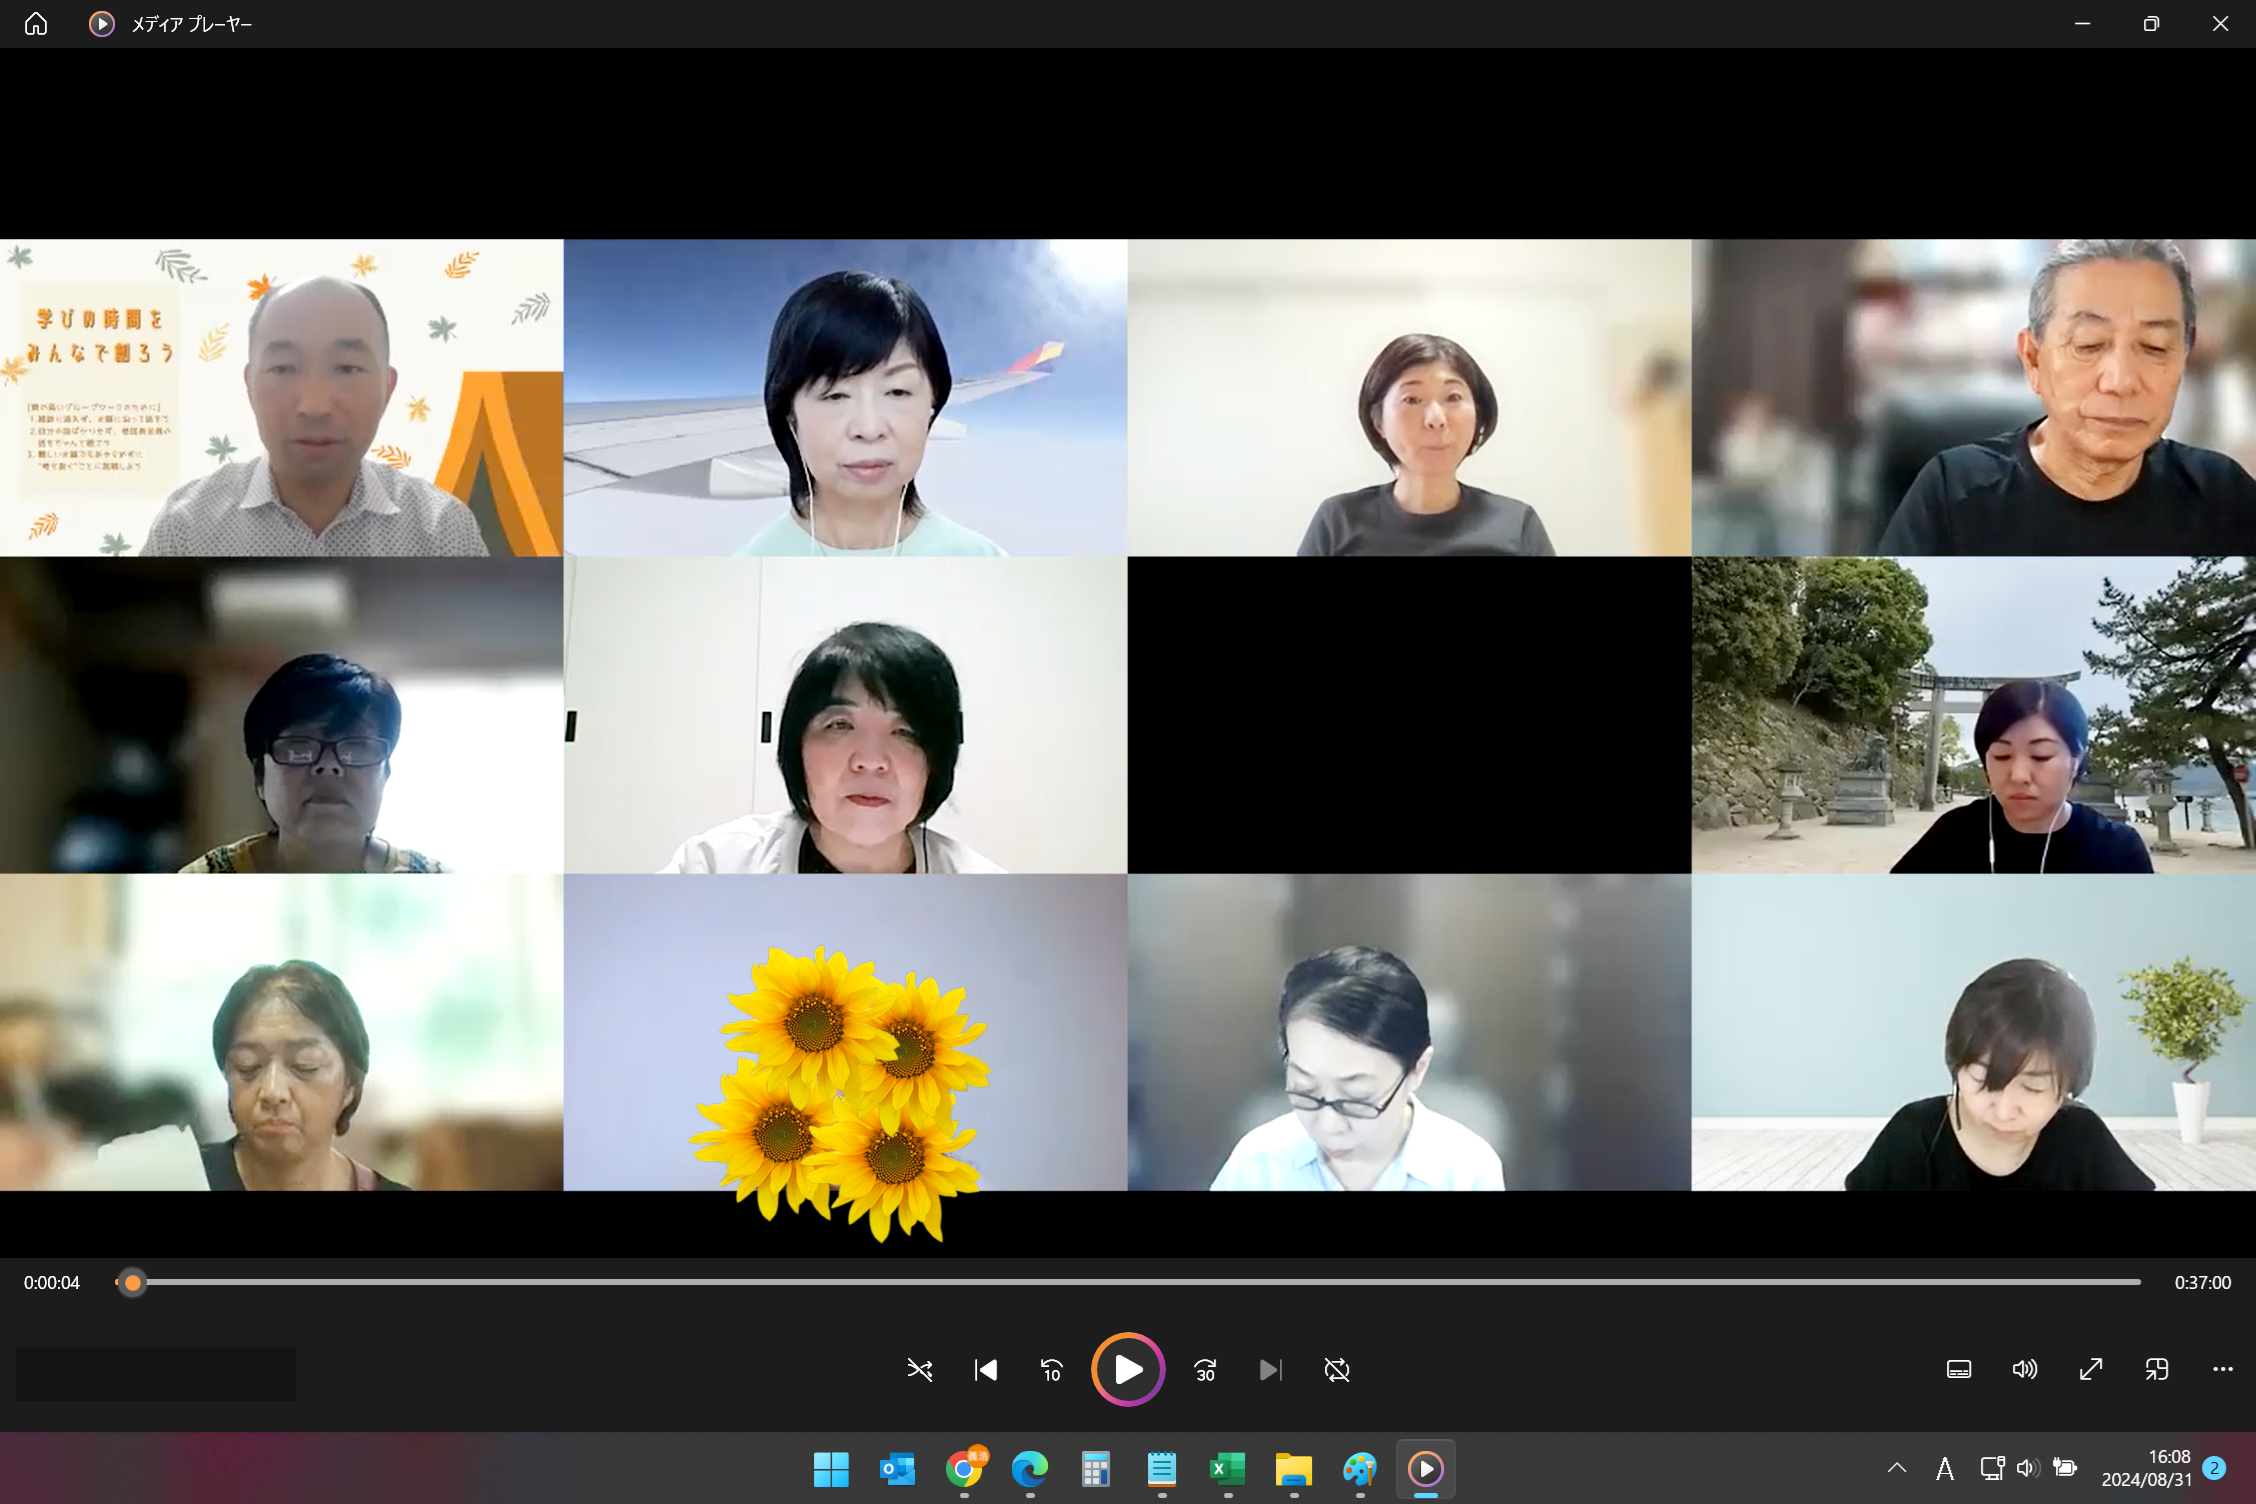This screenshot has height=1504, width=2256.
Task: Show hidden system tray icons
Action: coord(1896,1468)
